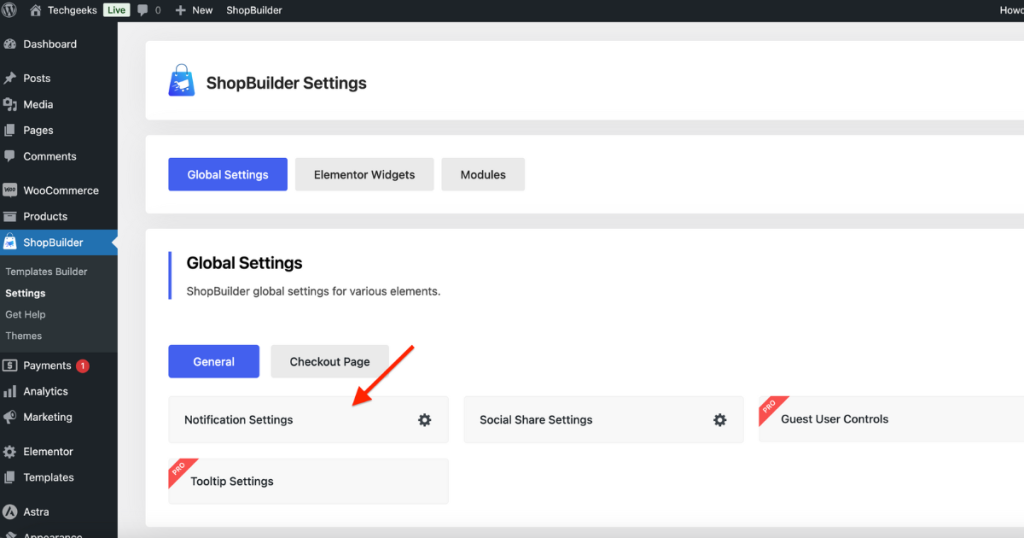The width and height of the screenshot is (1024, 538).
Task: Select the General sub-tab
Action: pos(214,361)
